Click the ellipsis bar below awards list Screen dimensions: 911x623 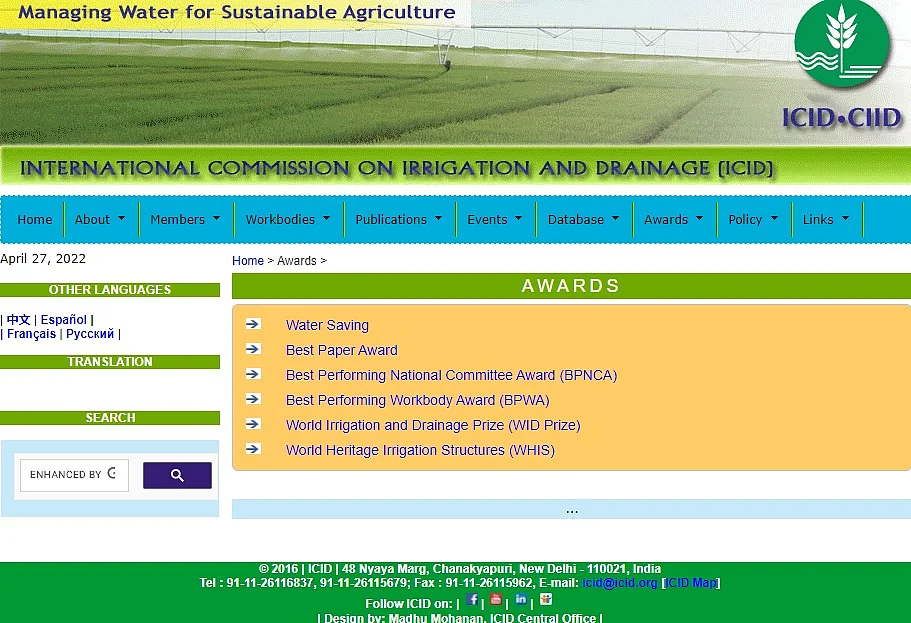[x=571, y=509]
